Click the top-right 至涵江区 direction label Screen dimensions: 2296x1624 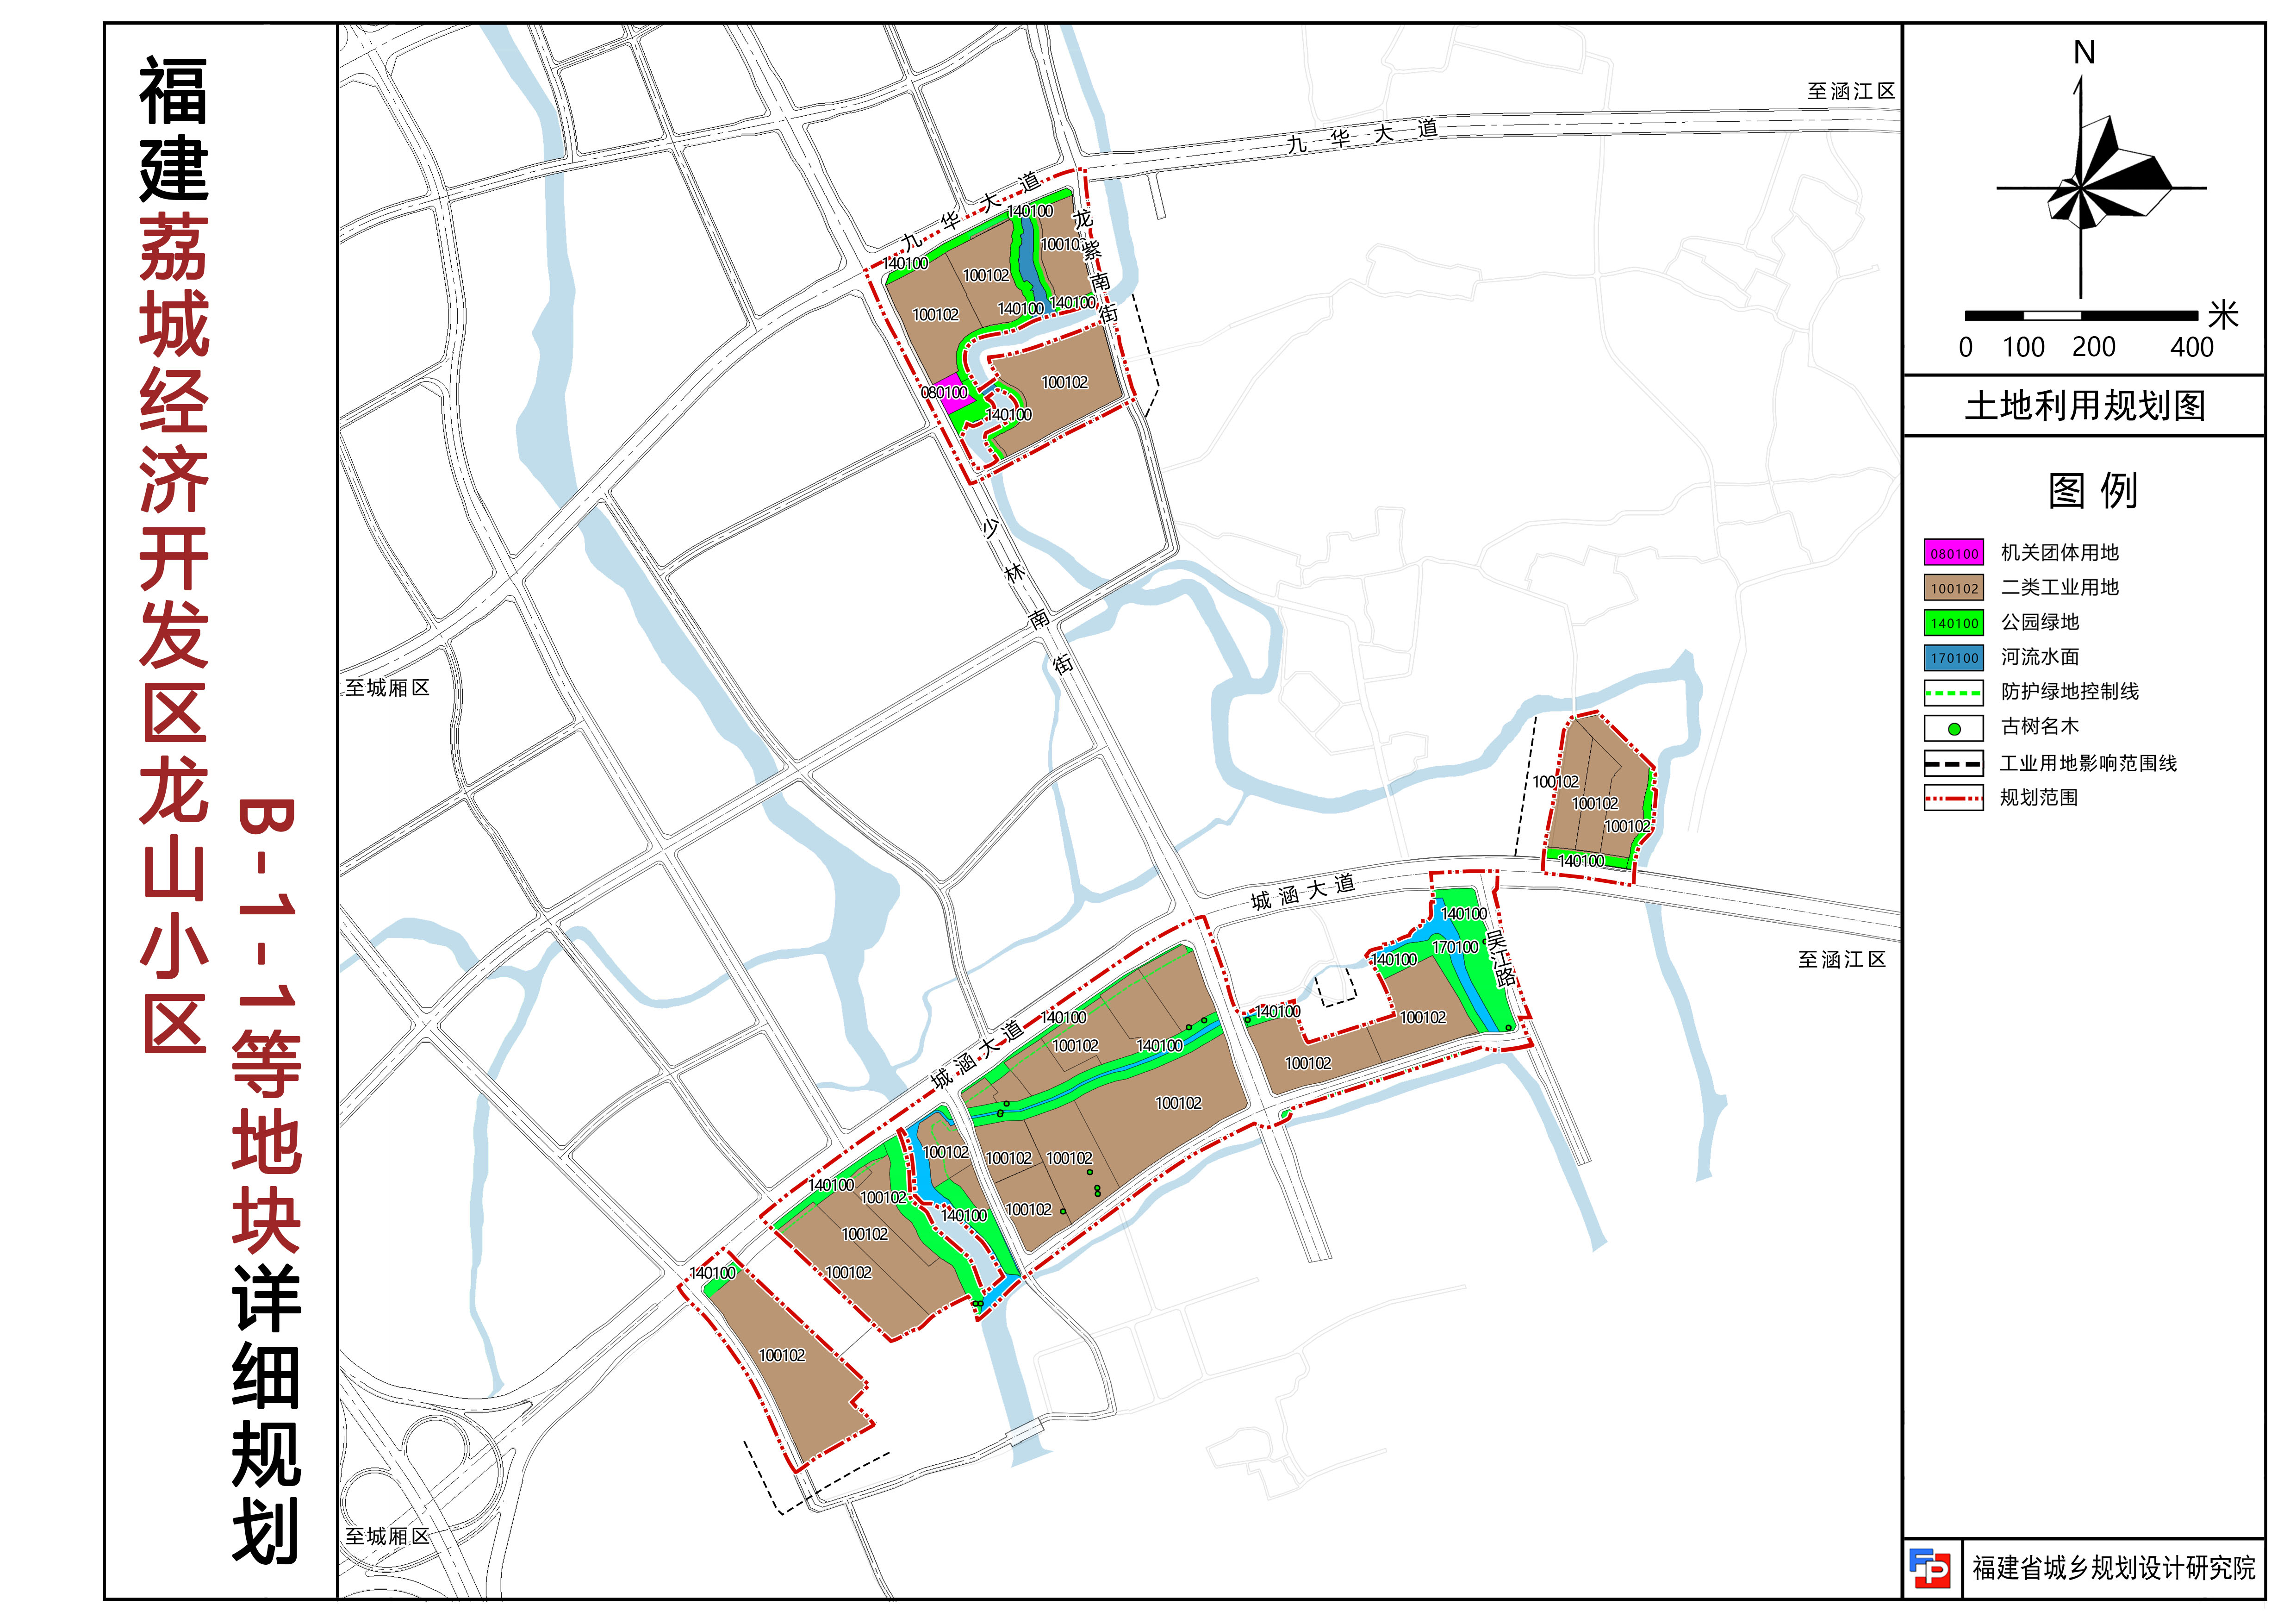[1850, 91]
